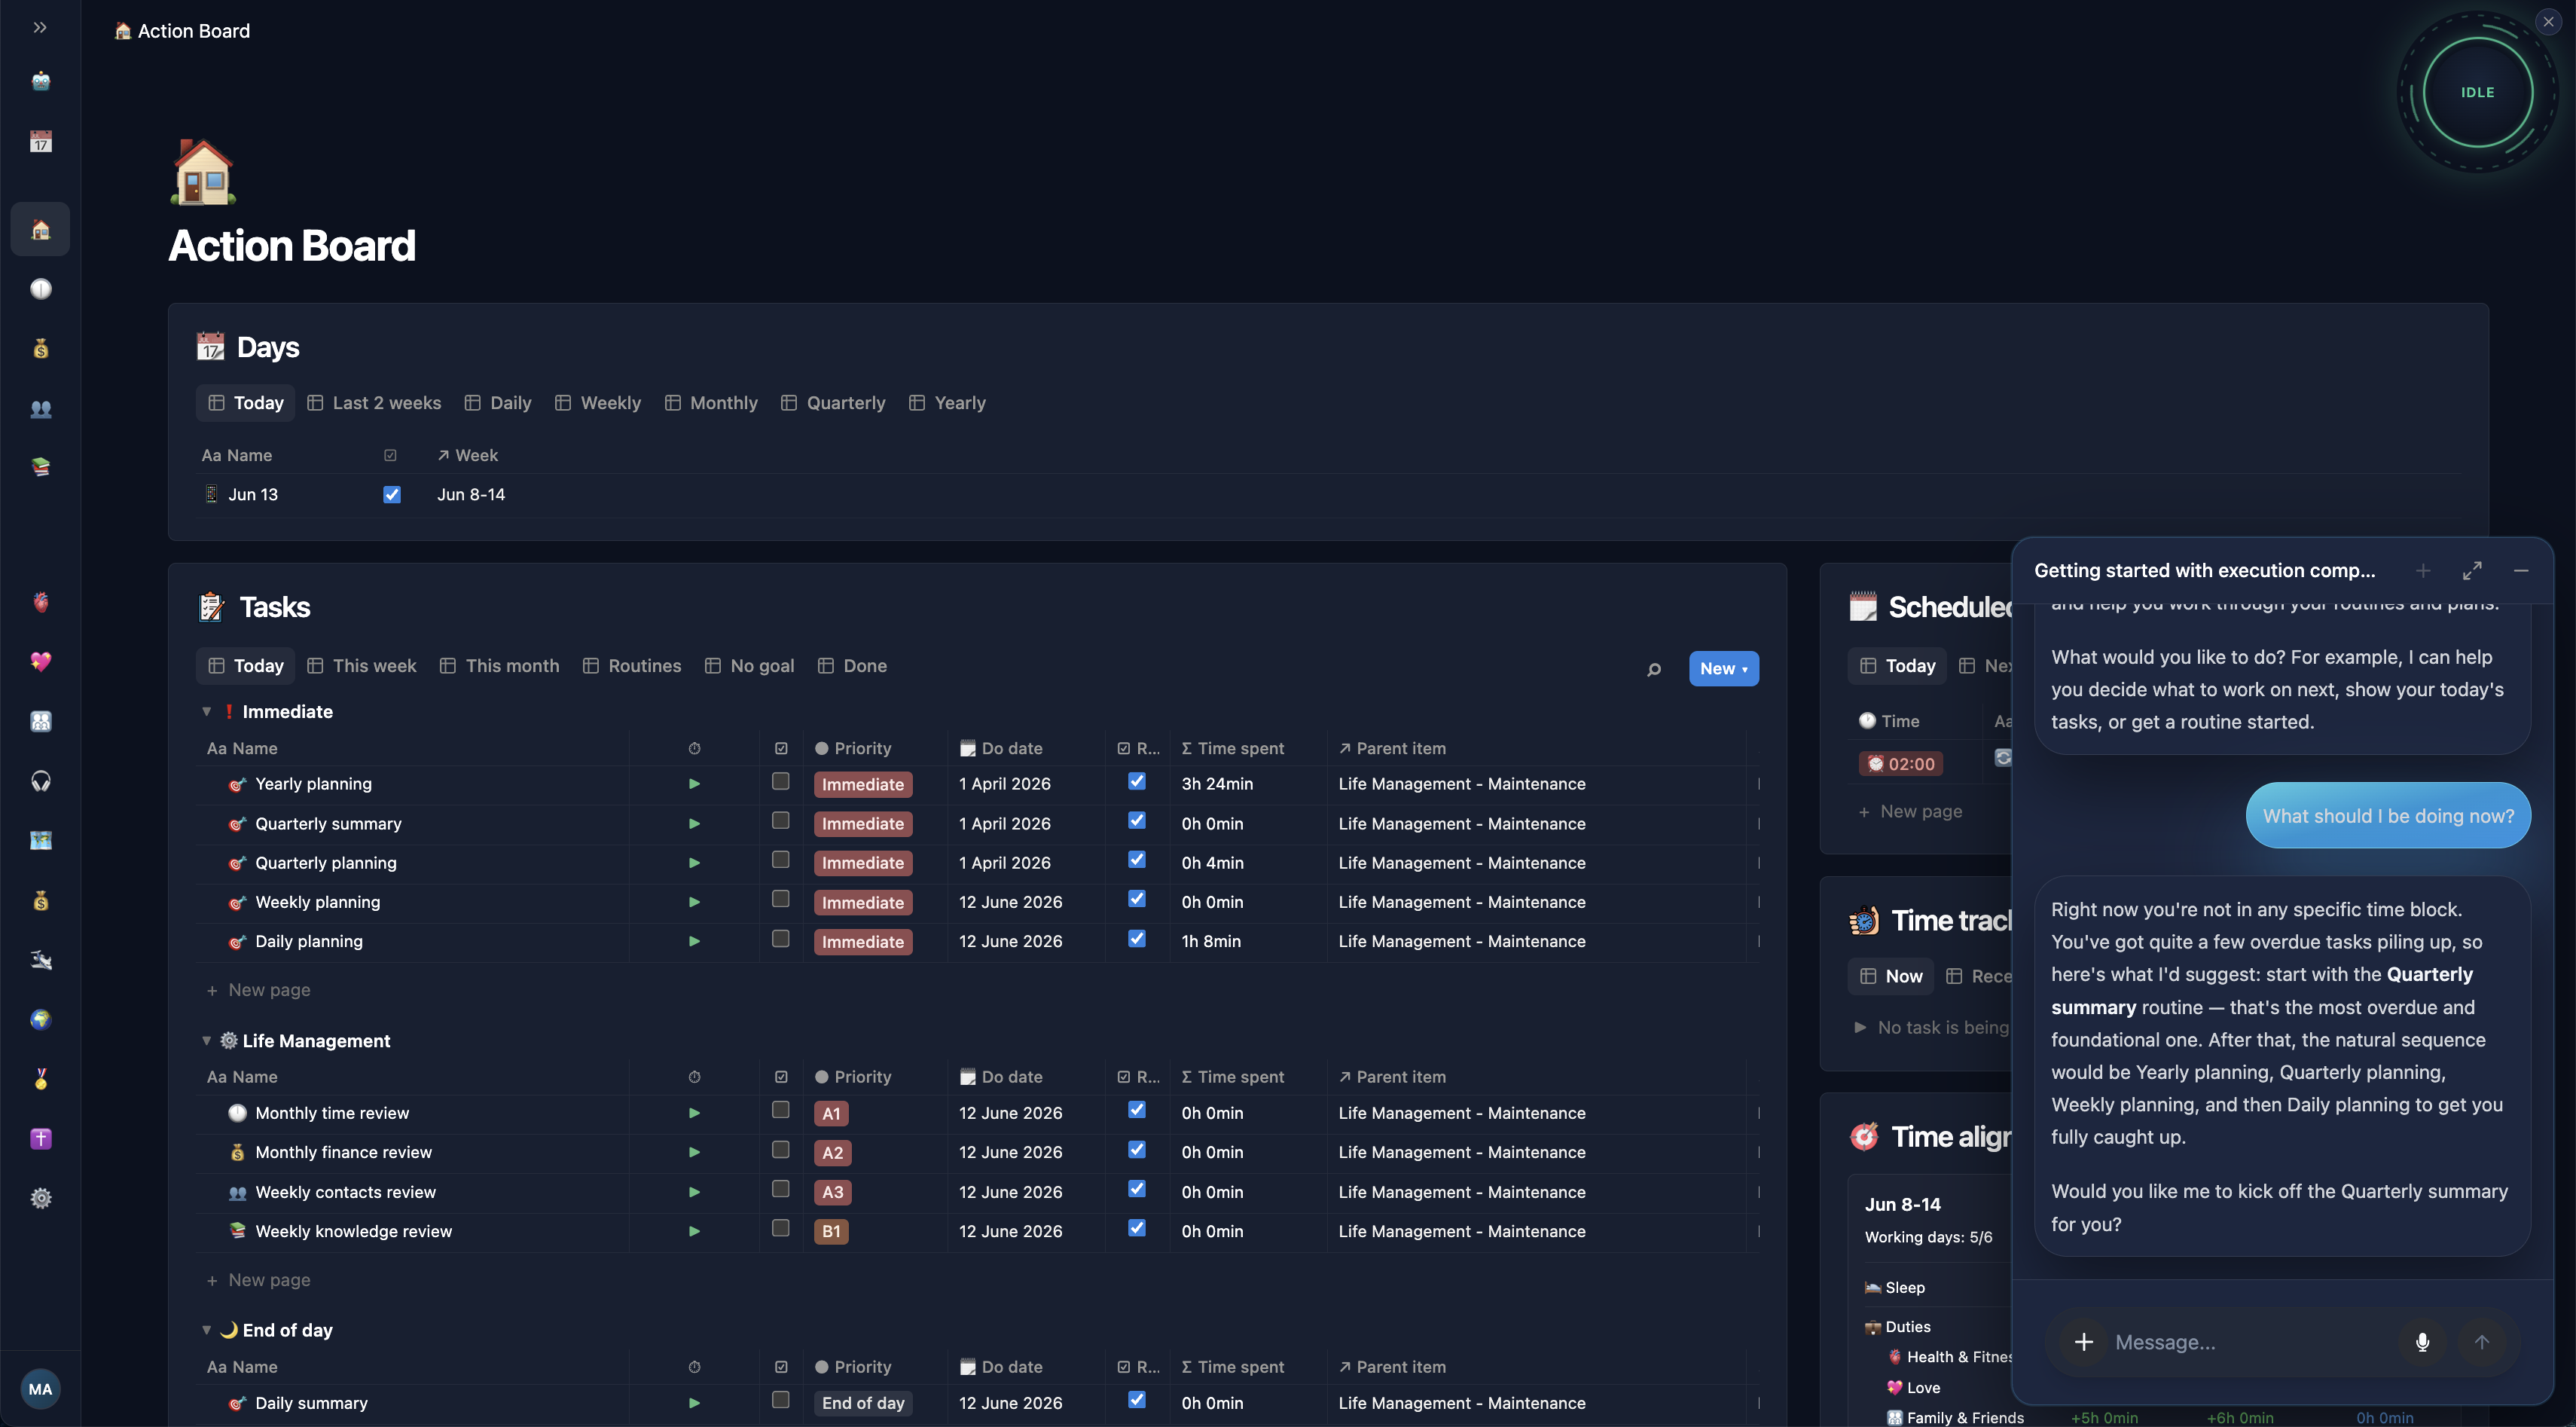The height and width of the screenshot is (1427, 2576).
Task: Click the plus attachment icon beside Message
Action: (x=2084, y=1342)
